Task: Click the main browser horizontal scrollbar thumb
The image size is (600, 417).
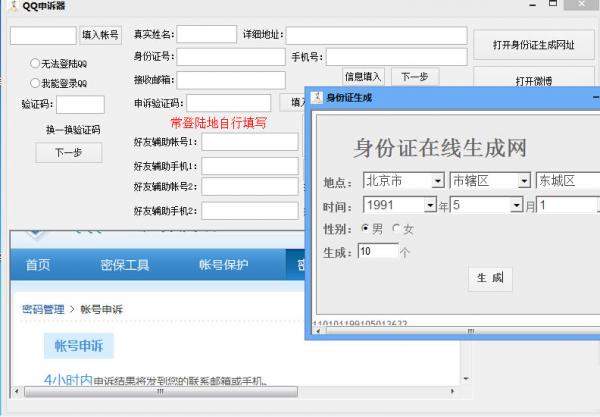Action: (x=161, y=391)
